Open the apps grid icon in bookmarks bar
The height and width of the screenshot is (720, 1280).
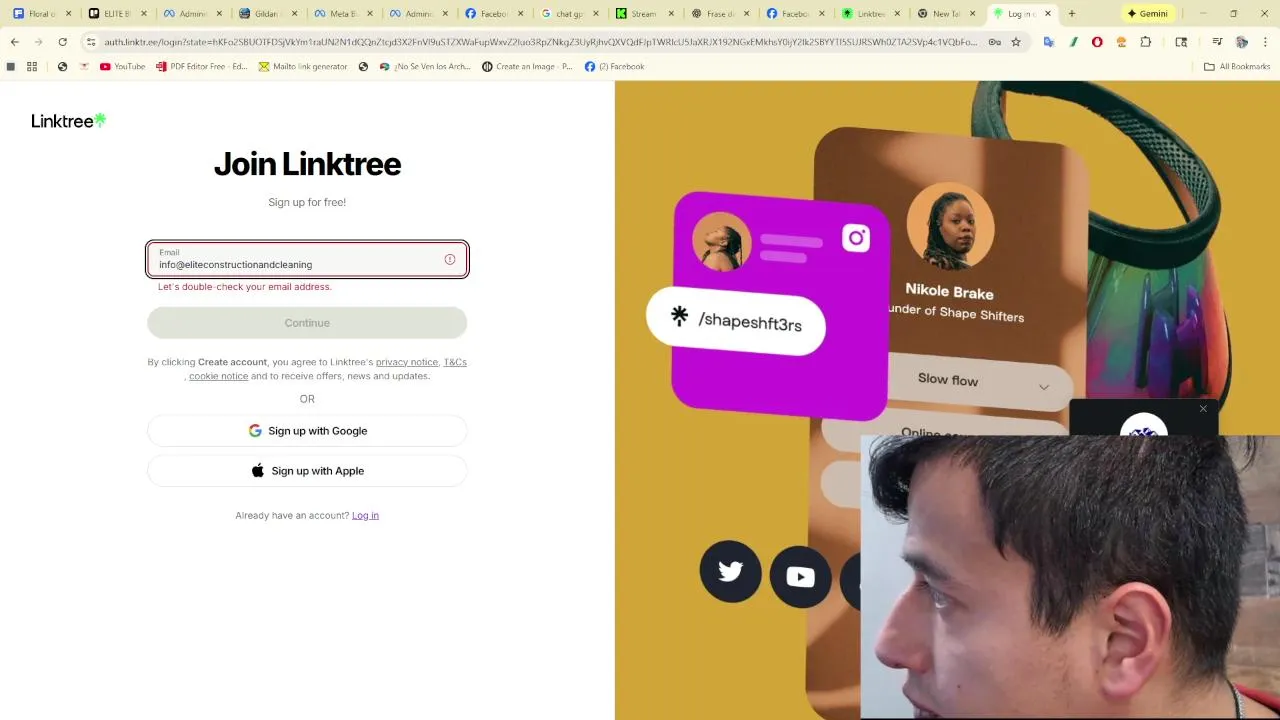coord(32,67)
